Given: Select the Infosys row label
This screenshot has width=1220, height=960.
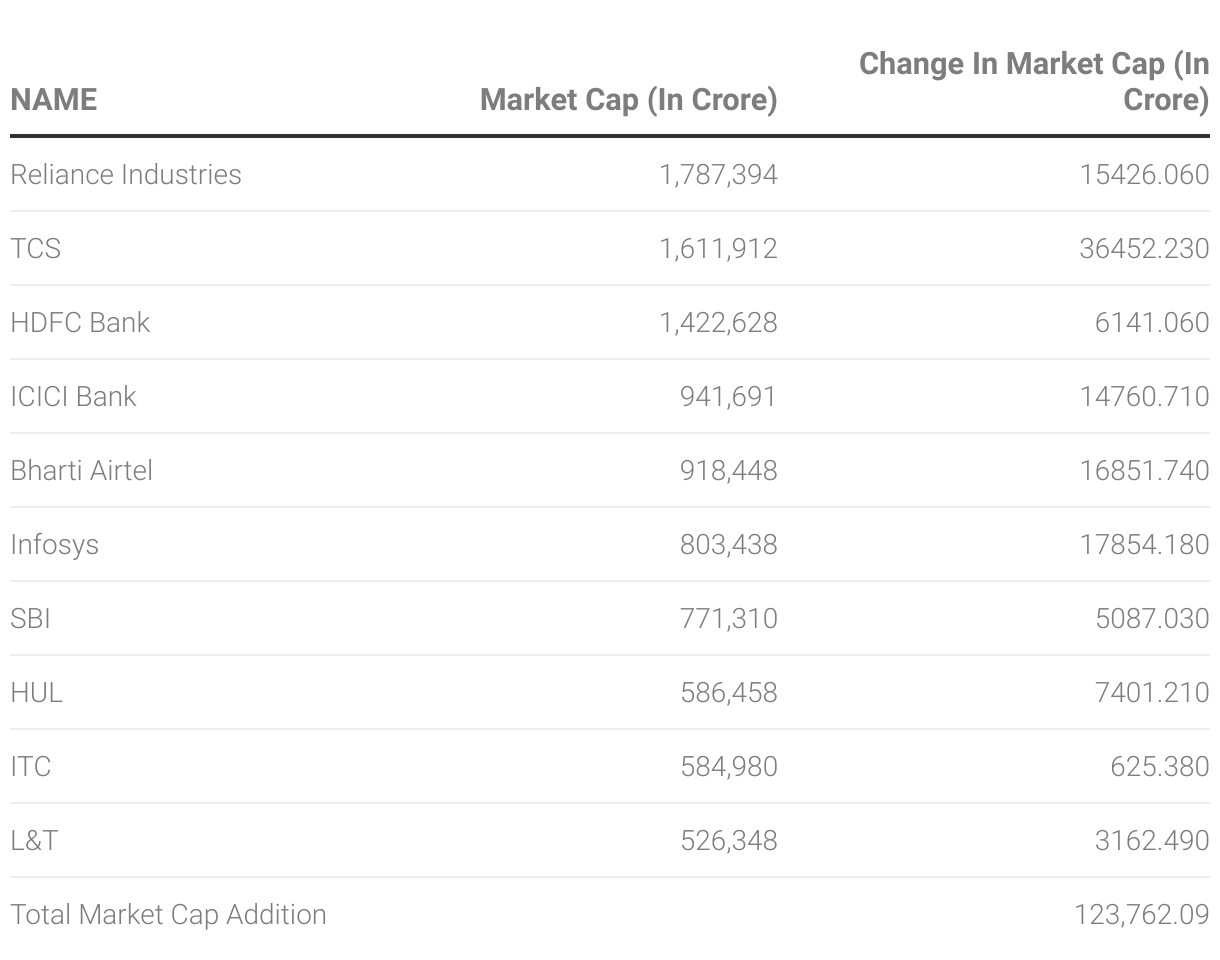Looking at the screenshot, I should [55, 544].
